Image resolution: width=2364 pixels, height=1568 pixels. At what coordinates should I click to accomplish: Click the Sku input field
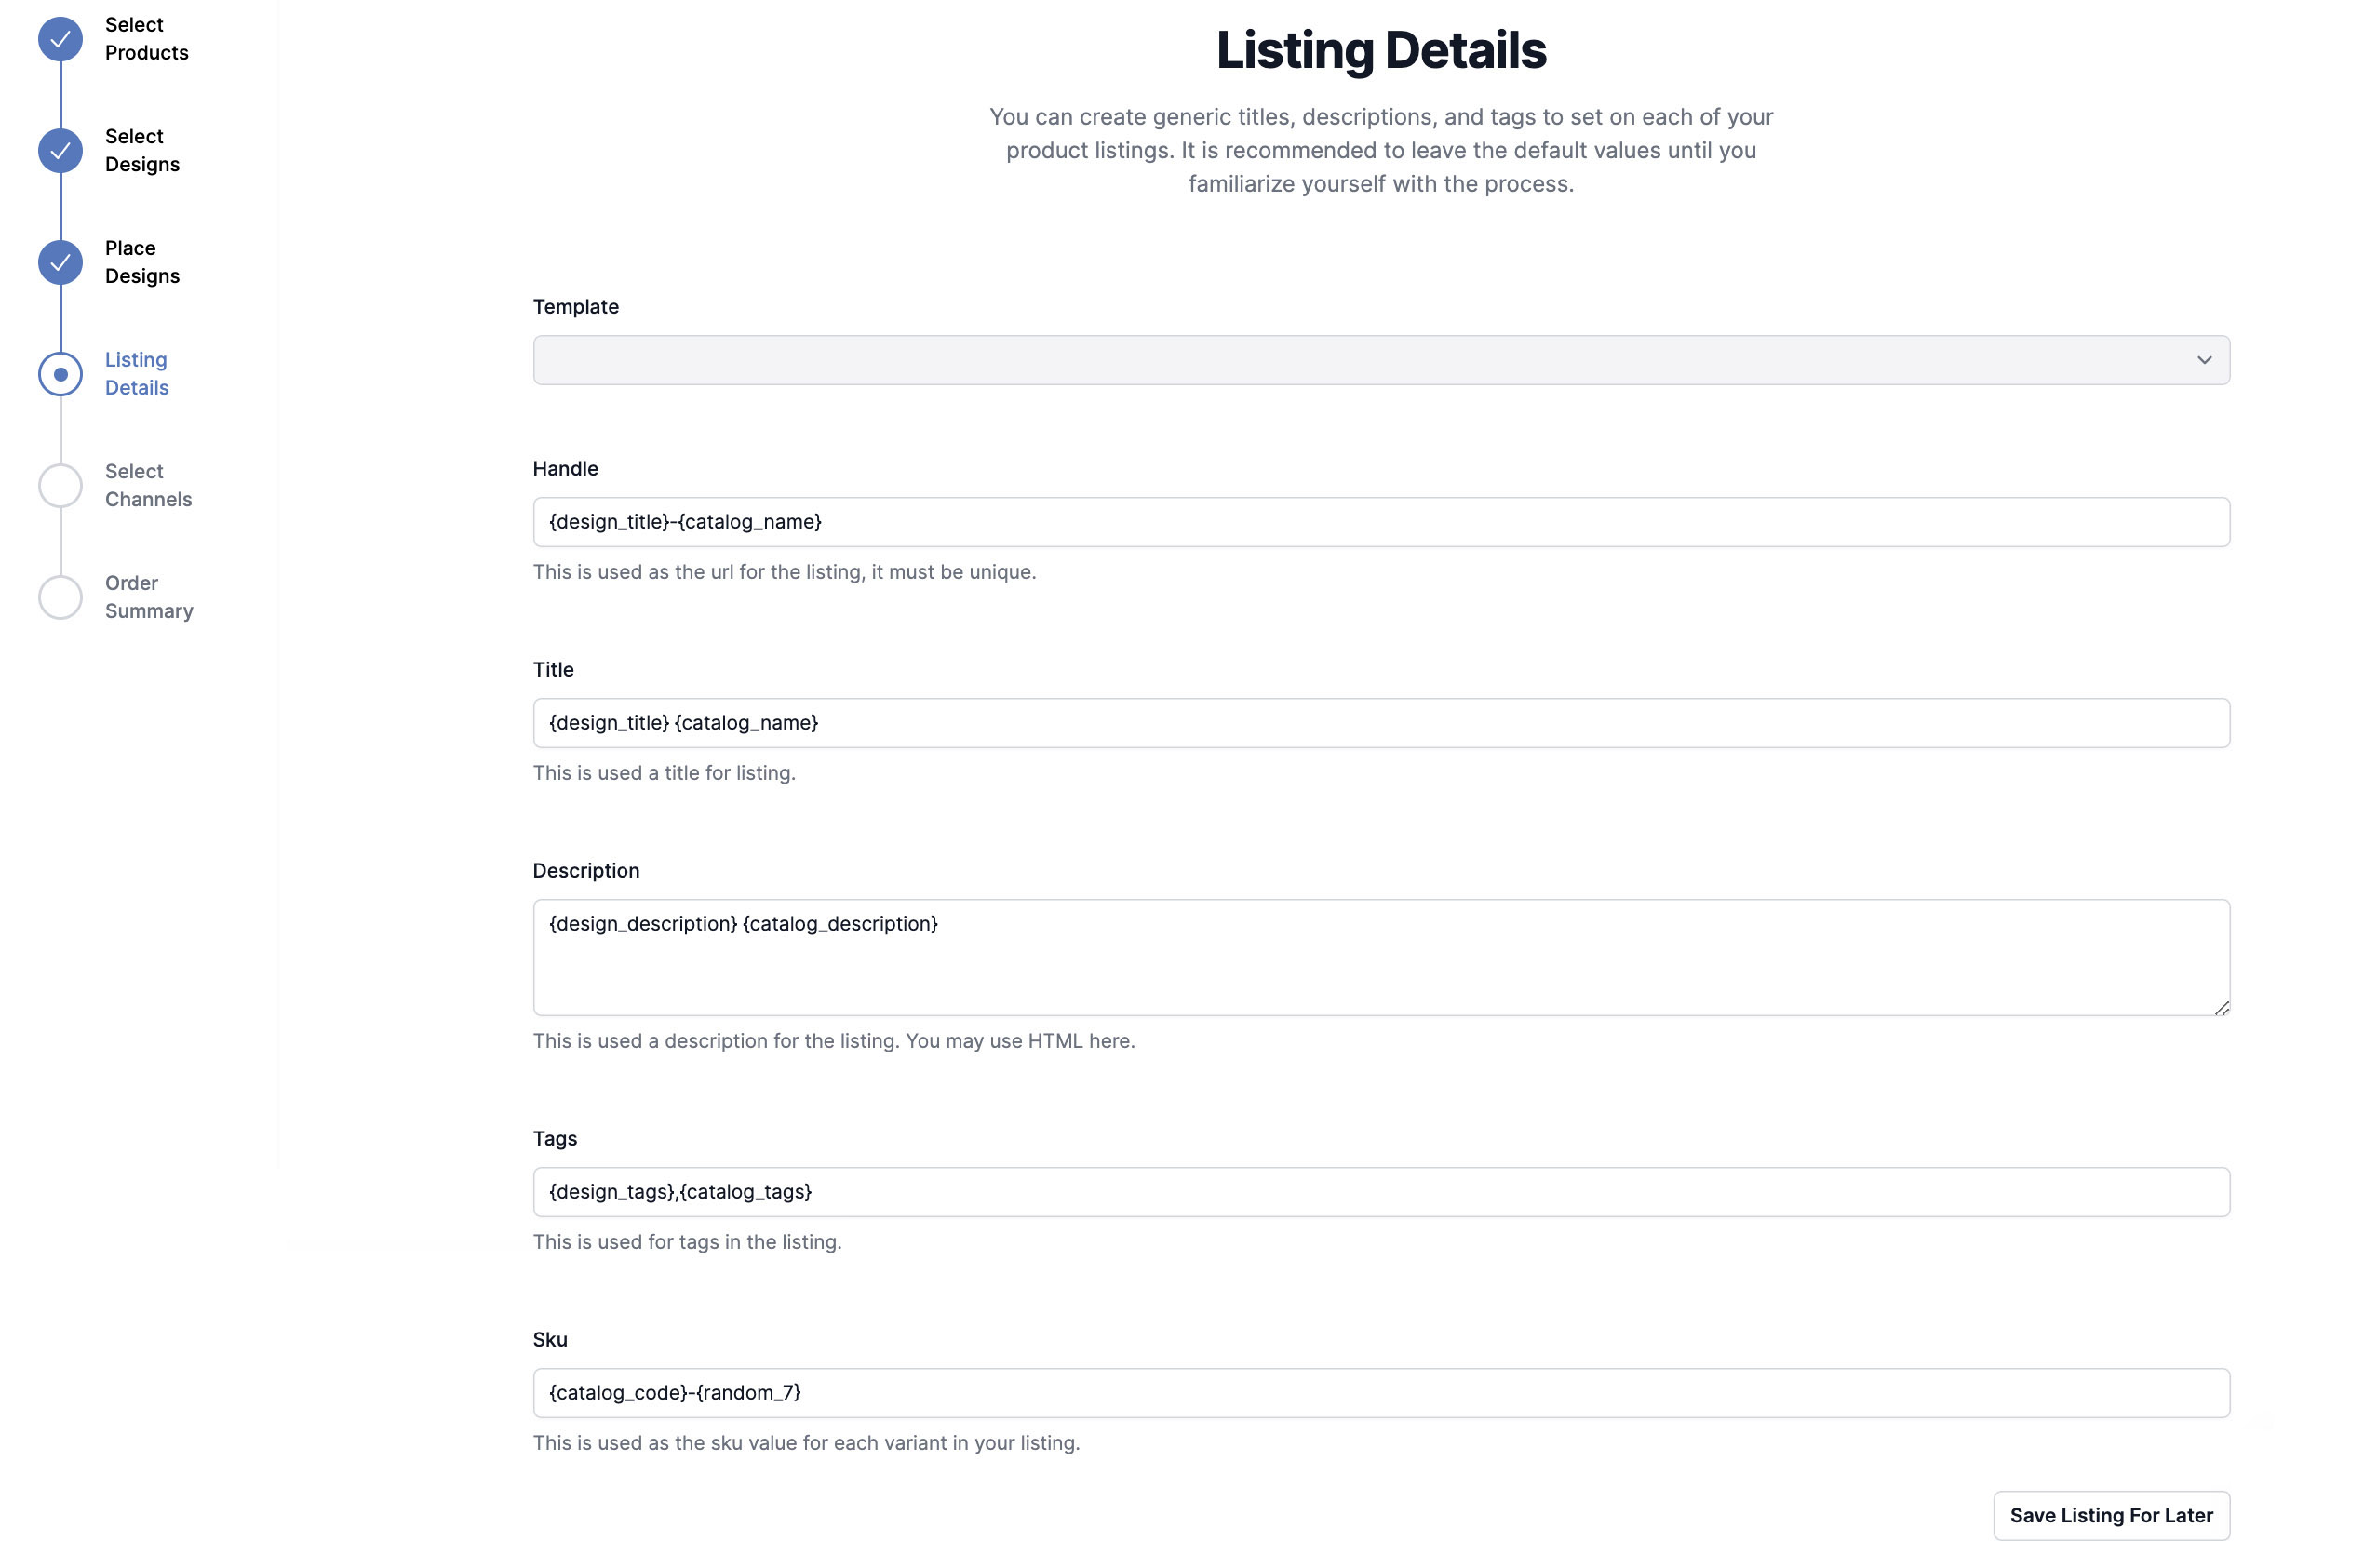point(1380,1393)
